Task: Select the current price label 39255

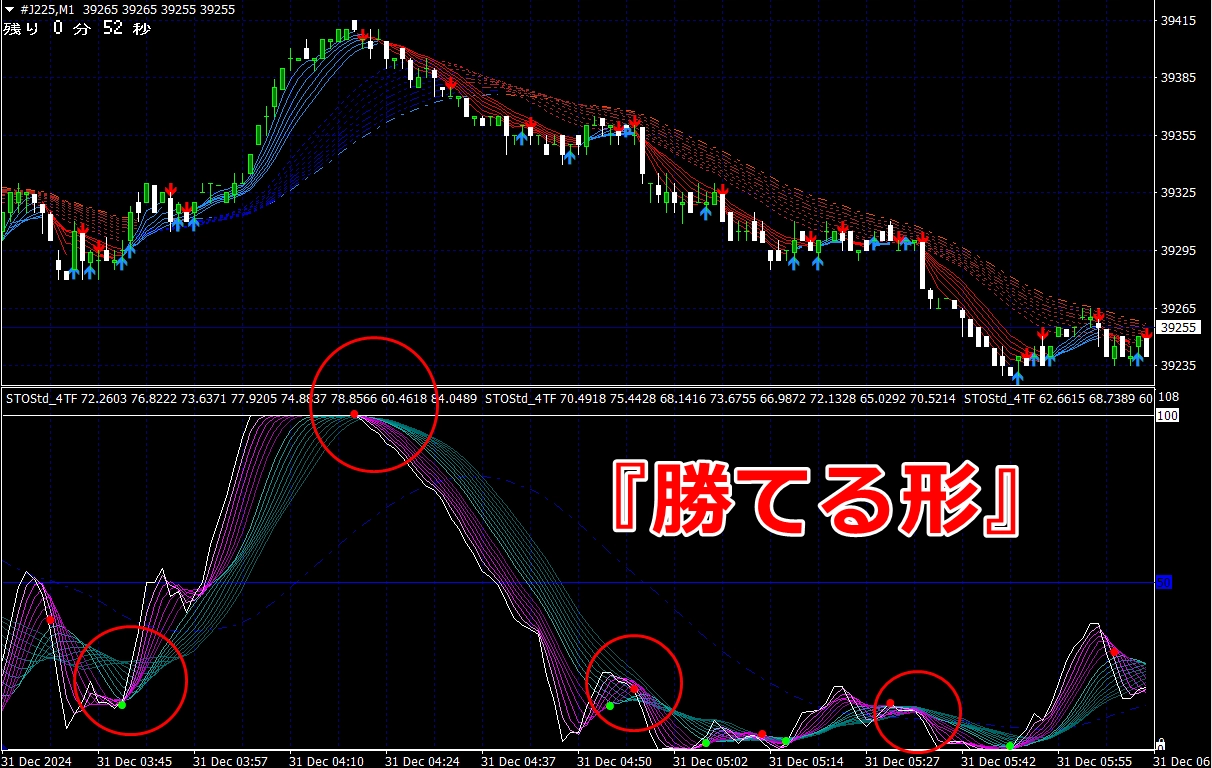Action: click(1178, 327)
